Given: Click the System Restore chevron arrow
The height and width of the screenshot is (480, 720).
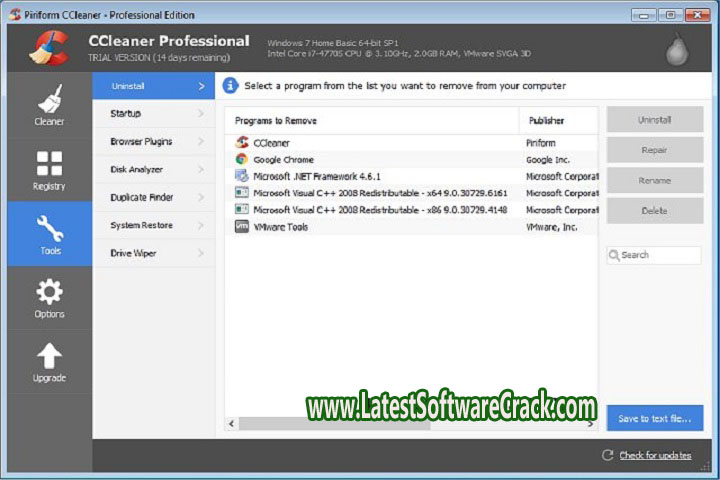Looking at the screenshot, I should click(x=201, y=225).
